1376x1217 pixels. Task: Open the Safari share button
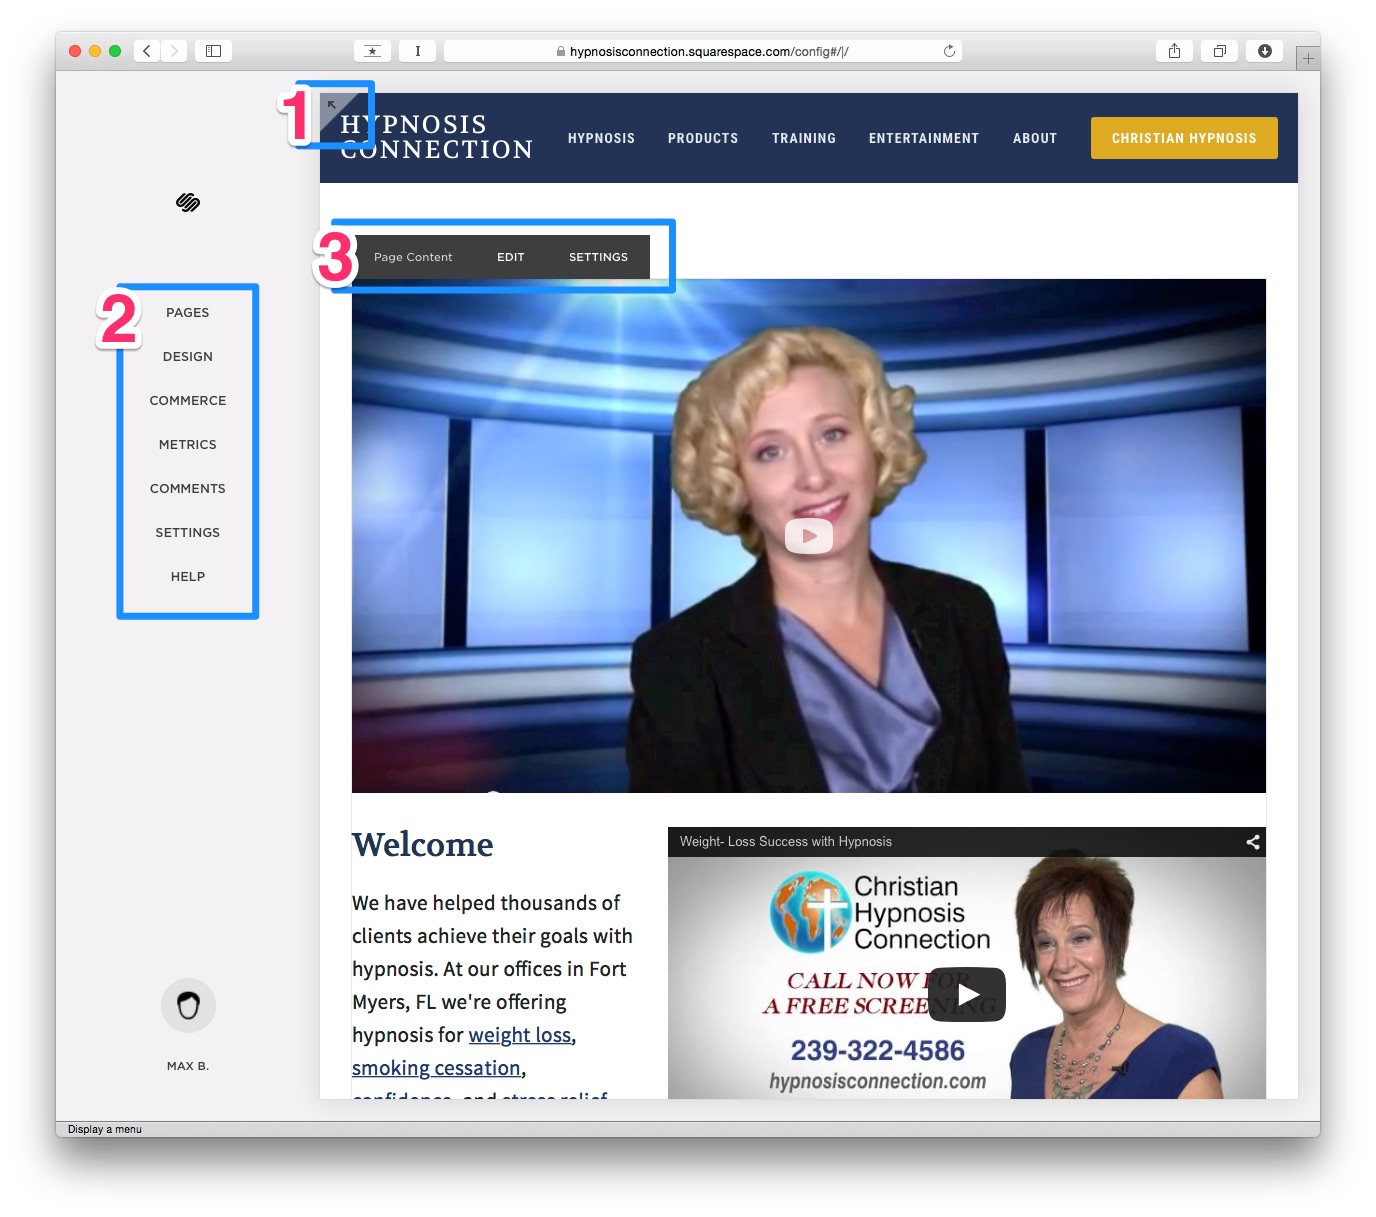(x=1175, y=51)
